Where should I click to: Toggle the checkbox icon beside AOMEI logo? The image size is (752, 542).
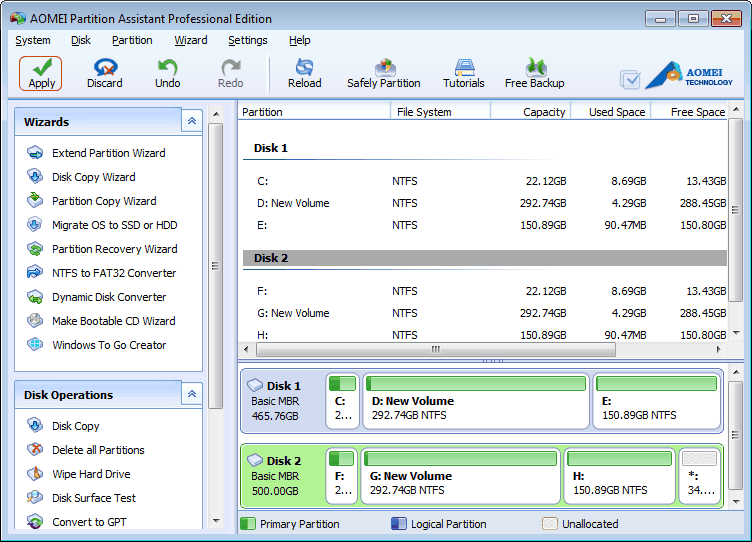630,79
